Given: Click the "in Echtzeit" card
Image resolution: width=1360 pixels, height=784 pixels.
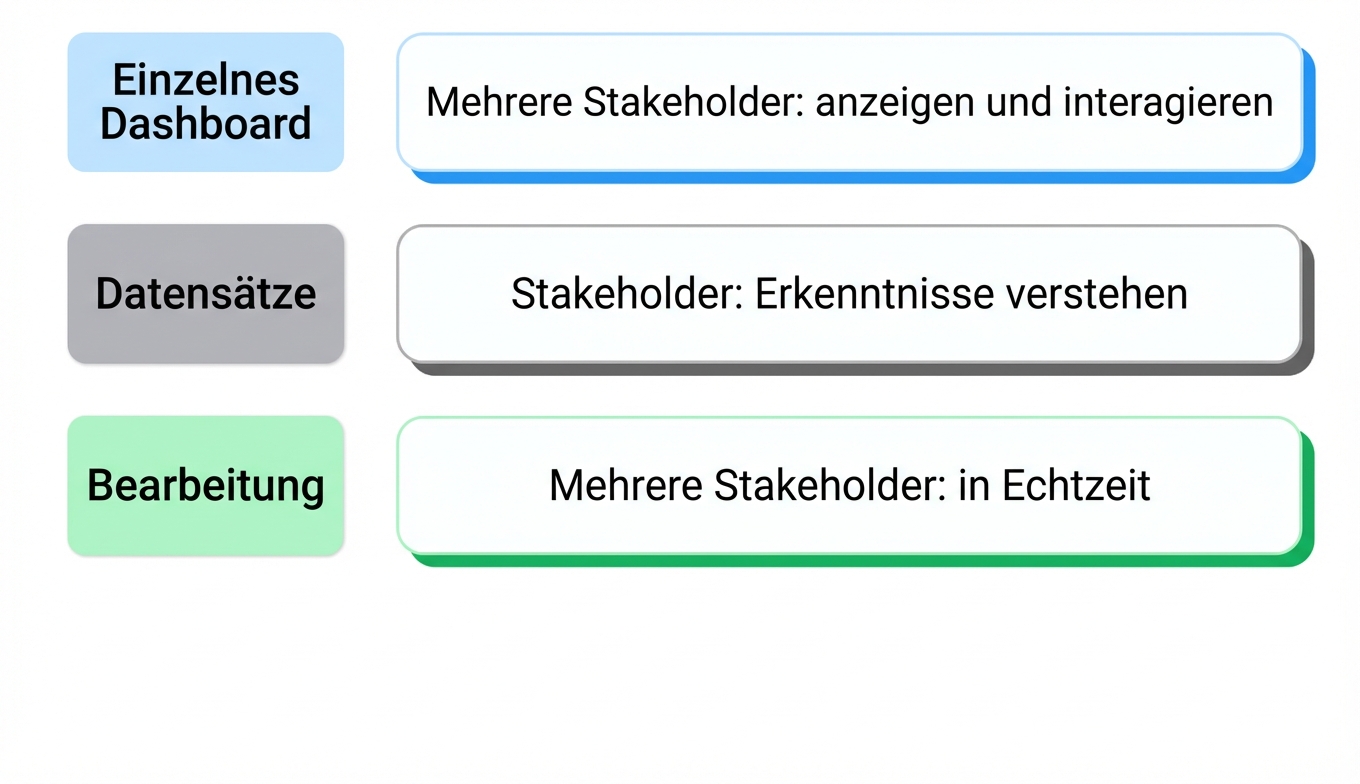Looking at the screenshot, I should [849, 485].
